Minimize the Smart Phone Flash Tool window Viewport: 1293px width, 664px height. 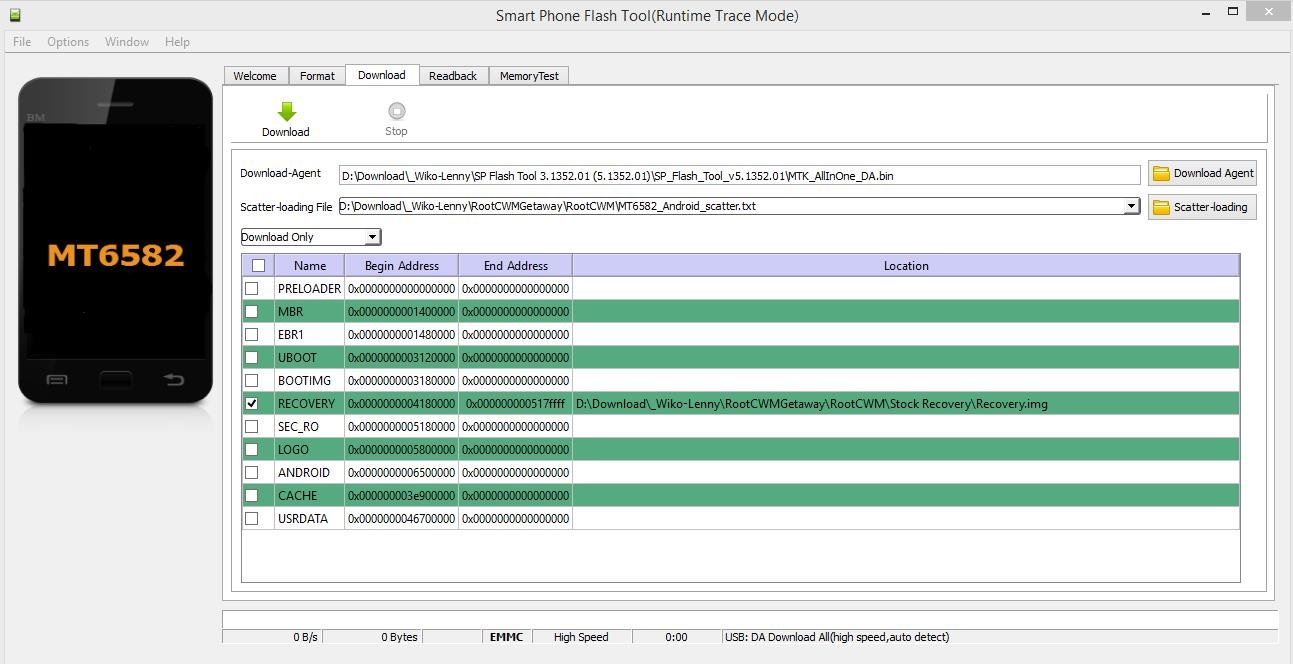(1207, 13)
